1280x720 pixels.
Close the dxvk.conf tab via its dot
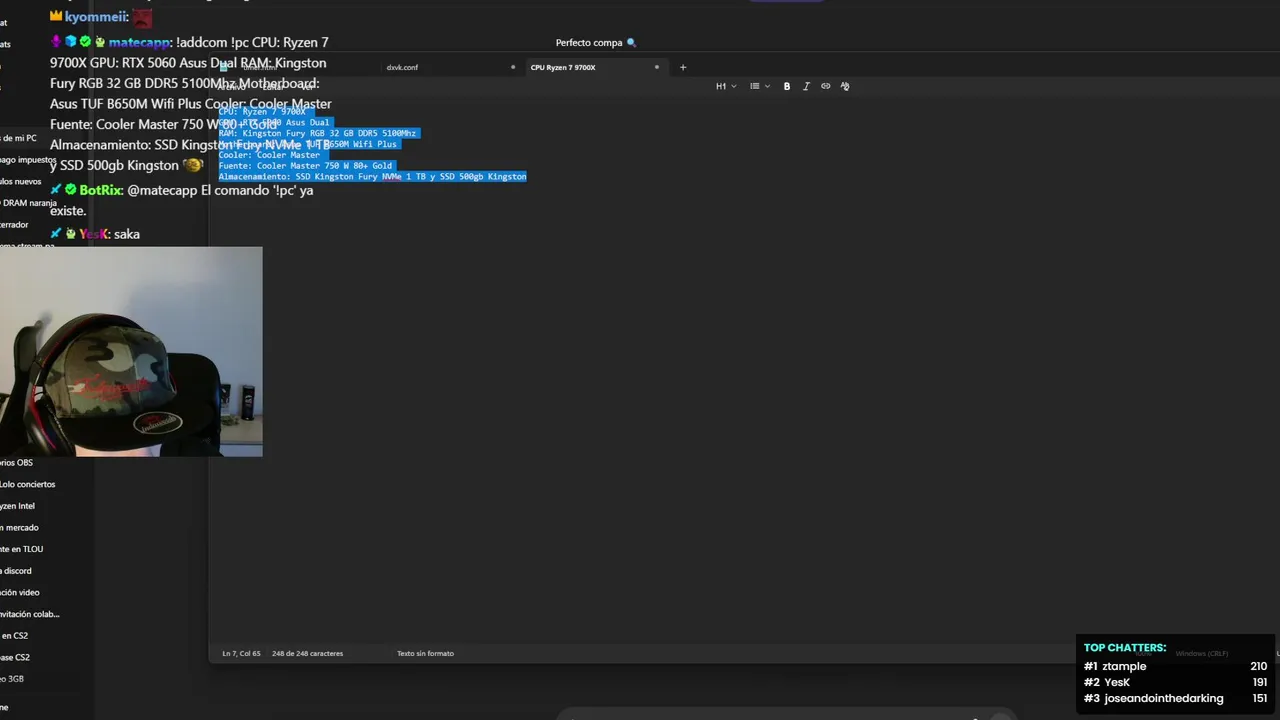(x=513, y=67)
